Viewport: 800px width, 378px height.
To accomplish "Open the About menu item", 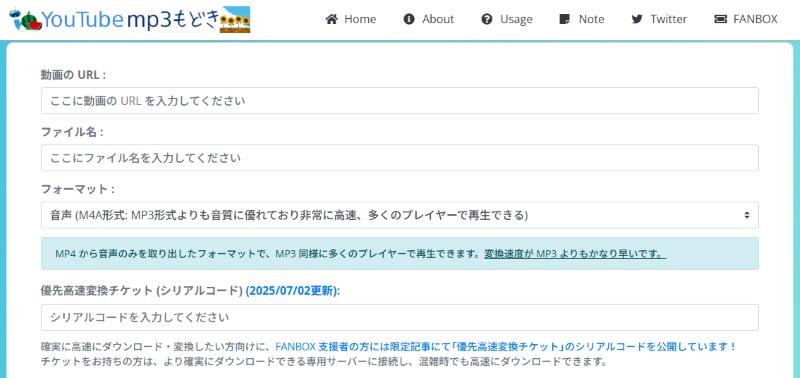I will pos(429,19).
